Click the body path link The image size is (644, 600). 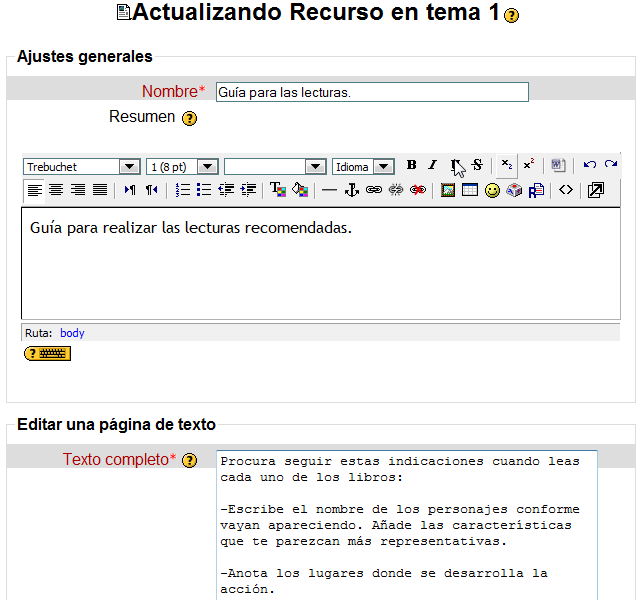(72, 333)
